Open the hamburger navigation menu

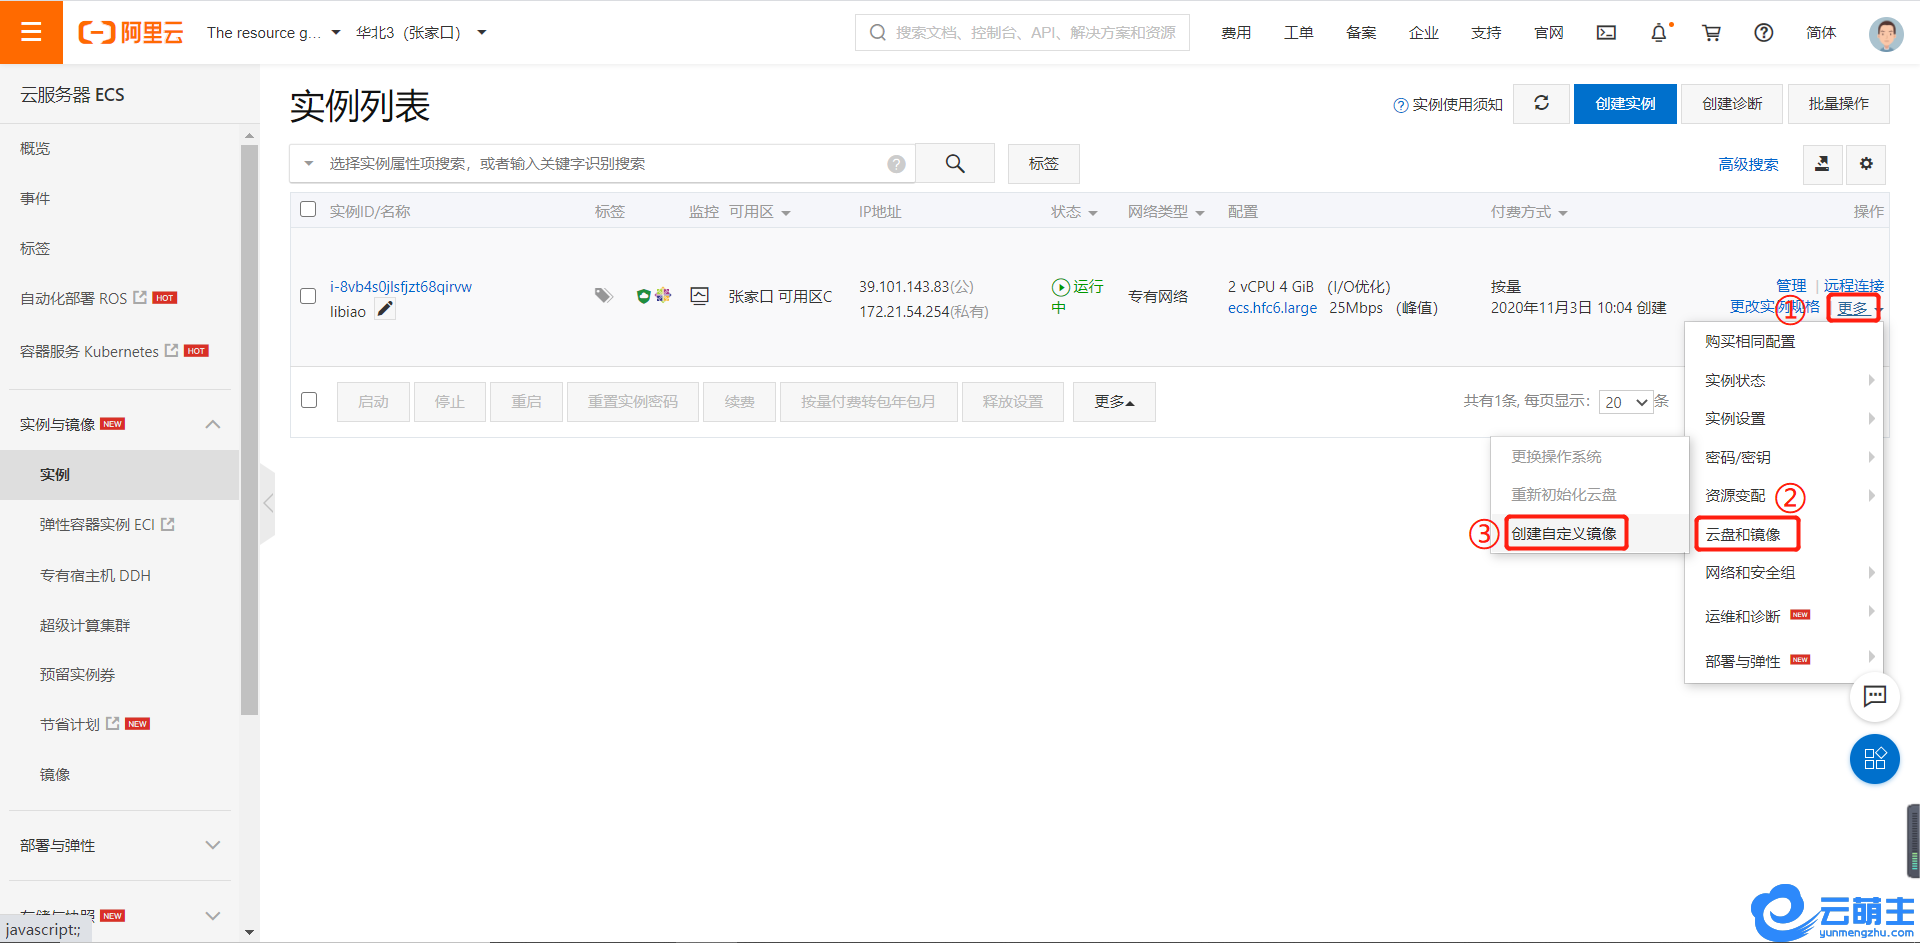coord(31,32)
